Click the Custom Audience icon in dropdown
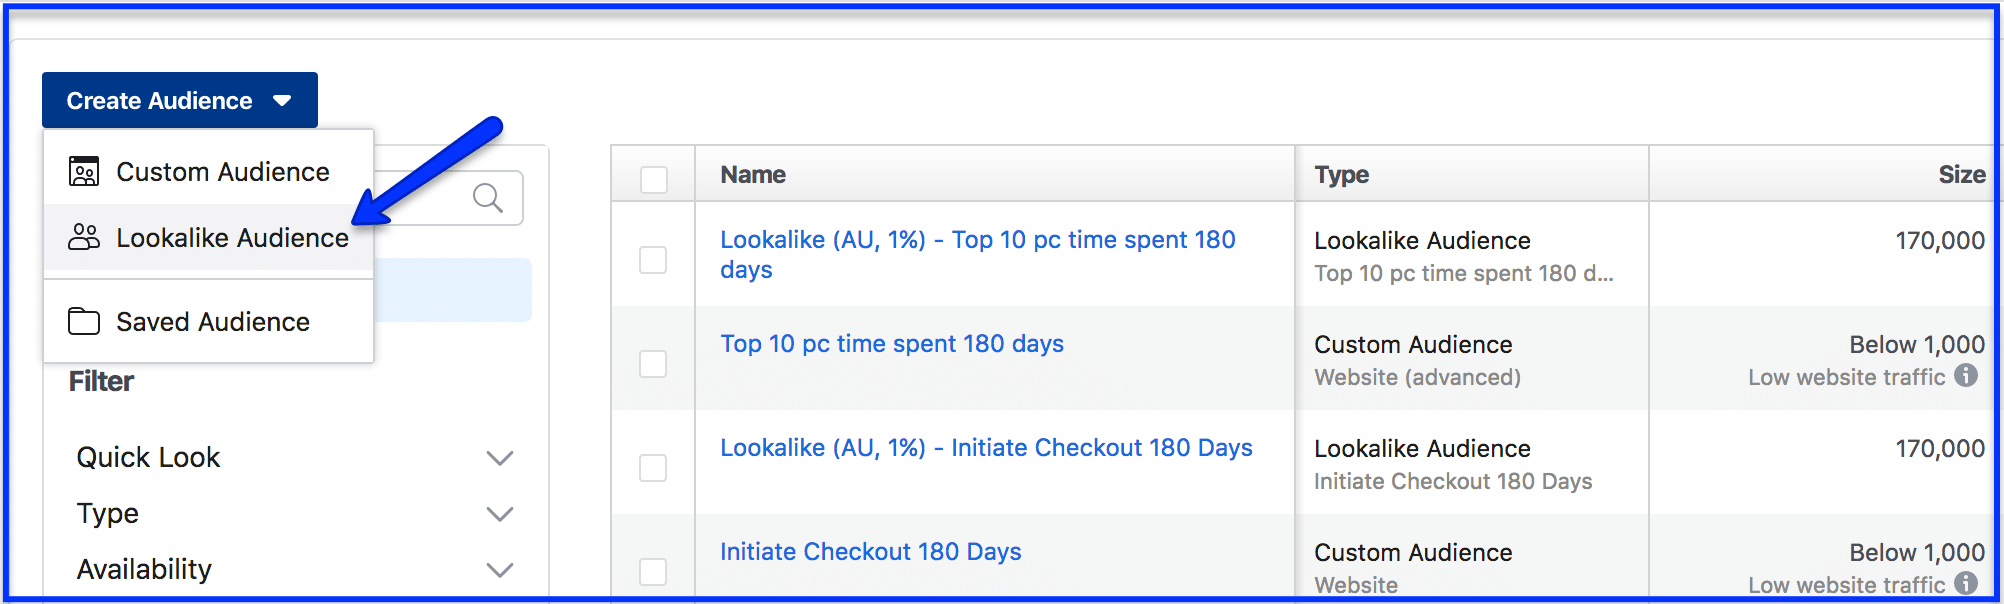The width and height of the screenshot is (2004, 604). pos(84,172)
